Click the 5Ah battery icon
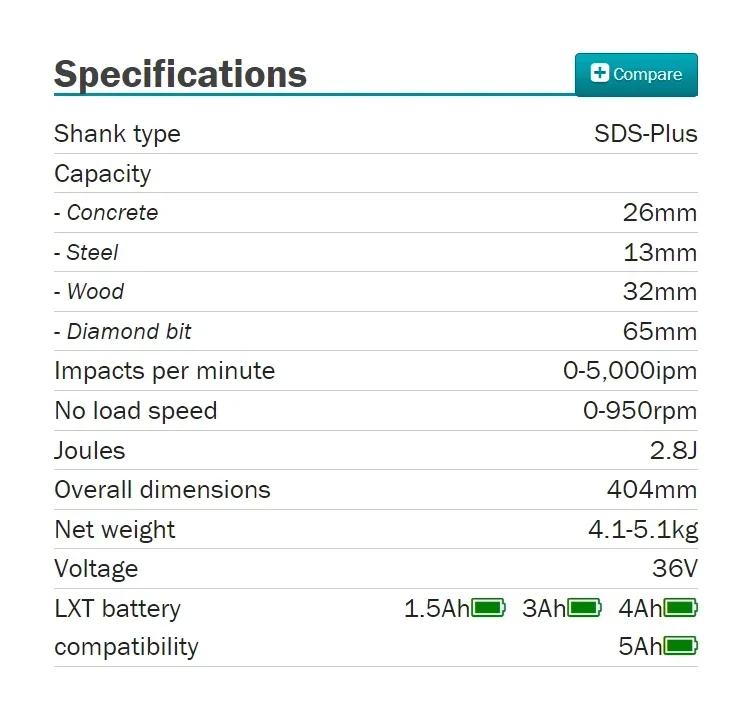 [681, 647]
